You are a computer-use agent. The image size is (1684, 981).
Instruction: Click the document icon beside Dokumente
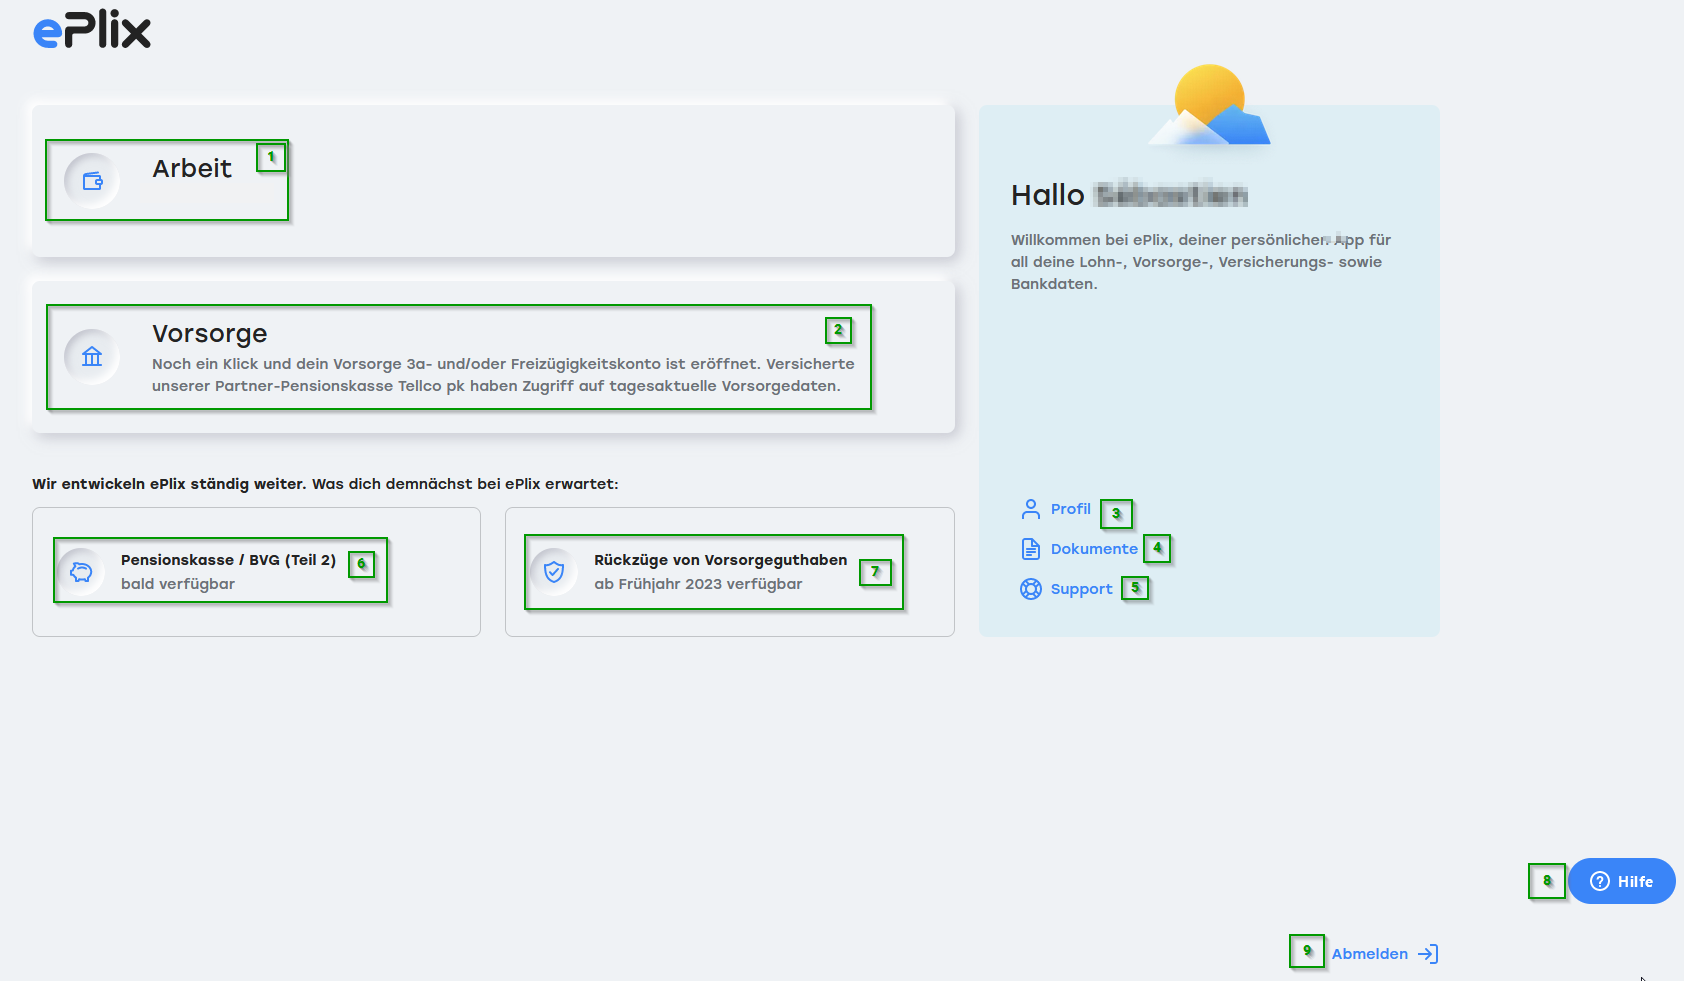point(1029,548)
